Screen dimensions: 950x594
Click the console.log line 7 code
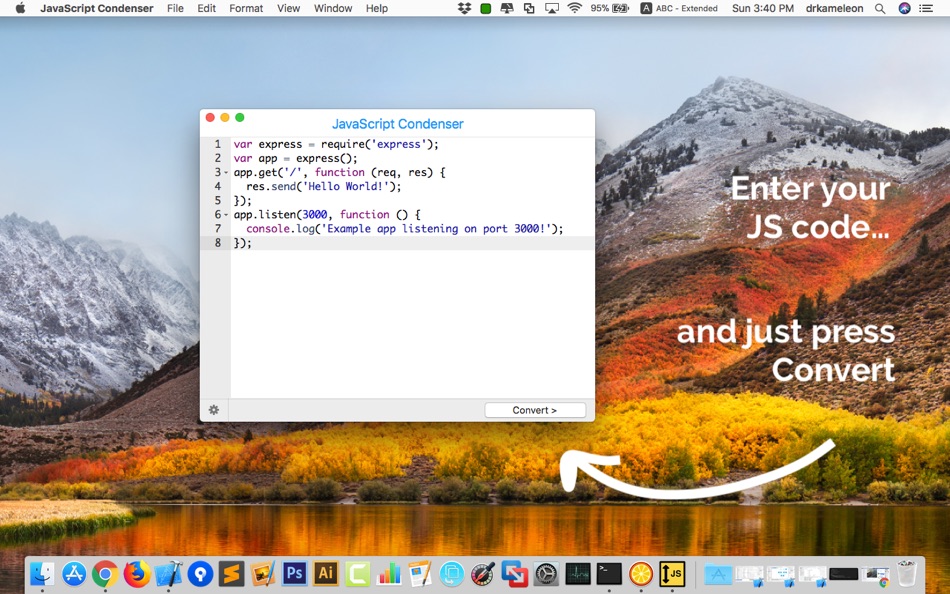coord(405,229)
